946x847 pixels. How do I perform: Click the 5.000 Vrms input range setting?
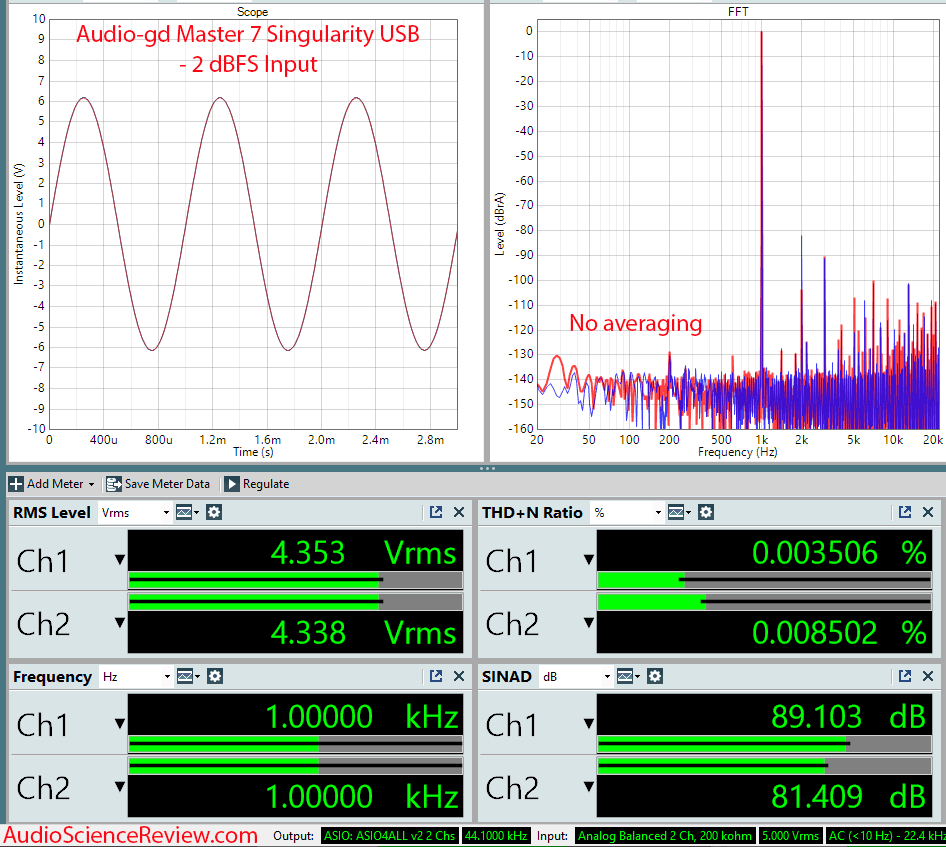point(790,836)
